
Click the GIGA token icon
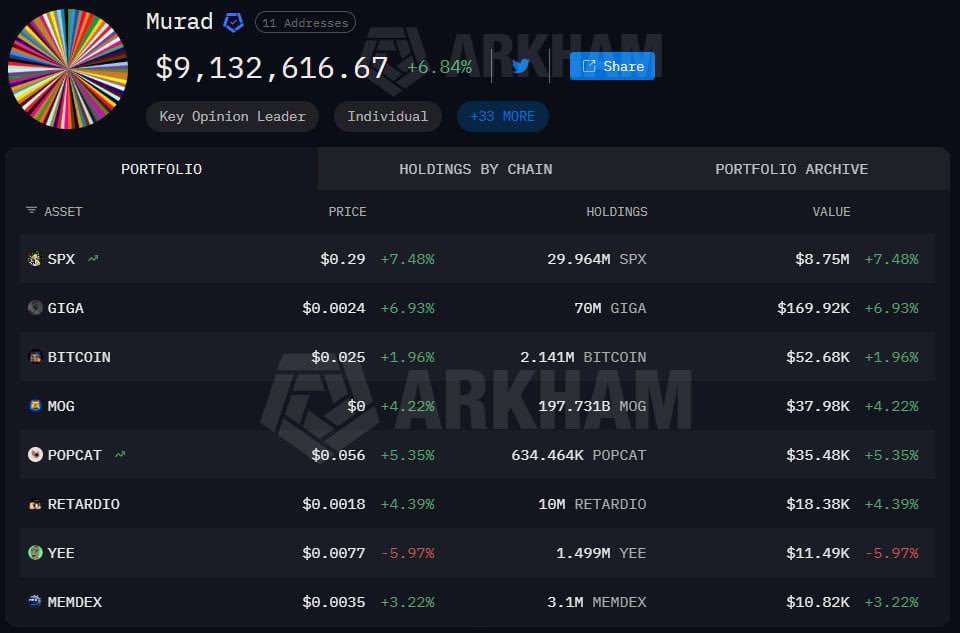(35, 307)
